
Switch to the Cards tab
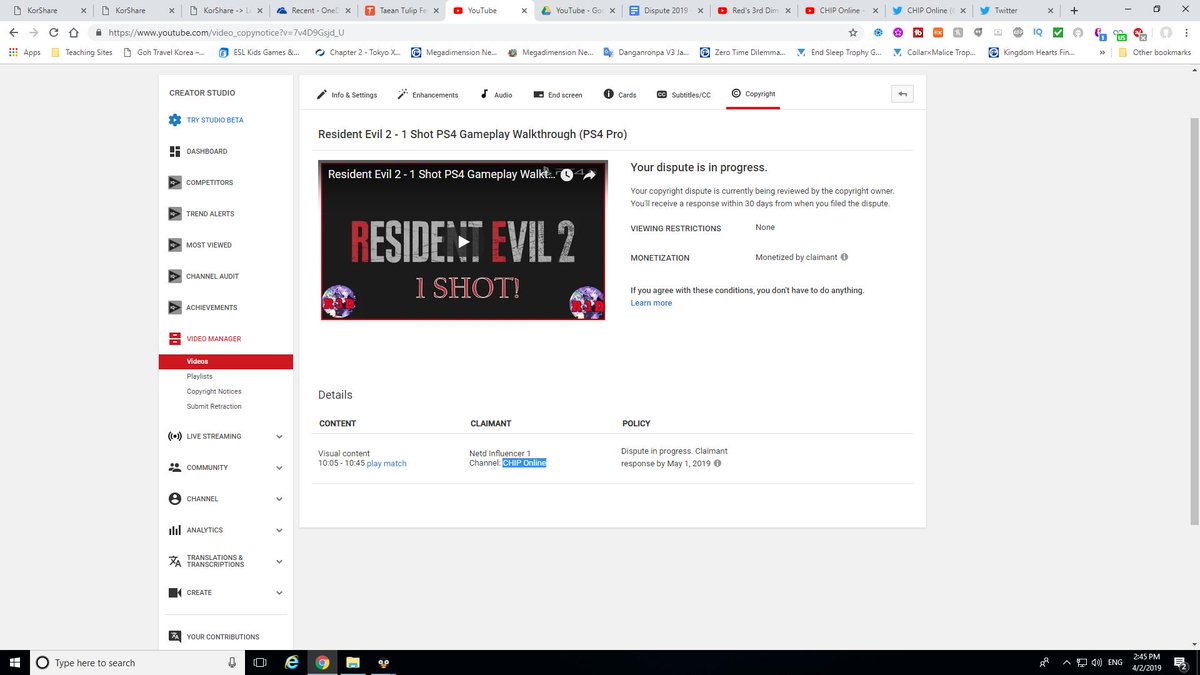620,95
